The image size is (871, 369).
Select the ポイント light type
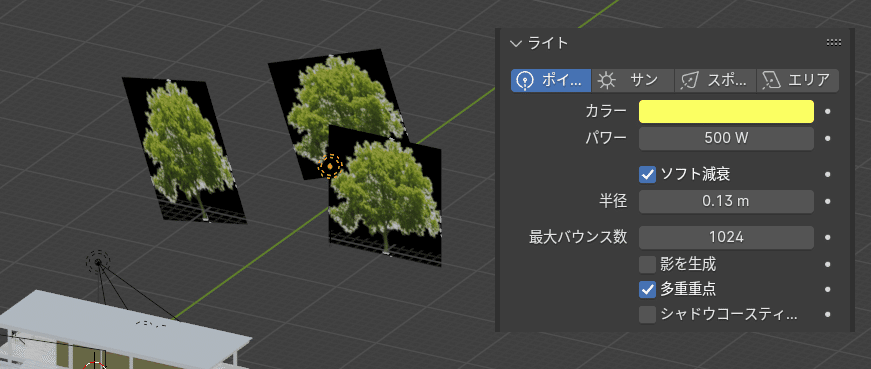click(x=550, y=81)
